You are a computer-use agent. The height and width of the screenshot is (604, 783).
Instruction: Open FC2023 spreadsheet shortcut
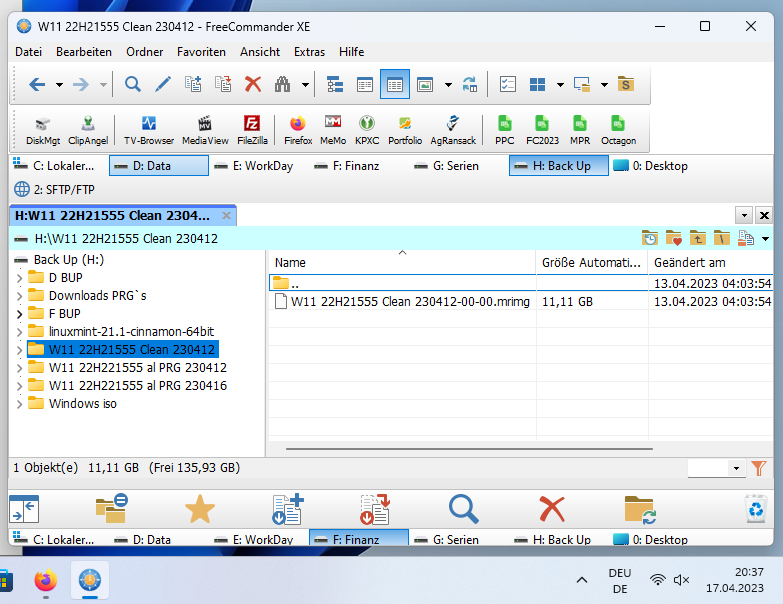542,130
